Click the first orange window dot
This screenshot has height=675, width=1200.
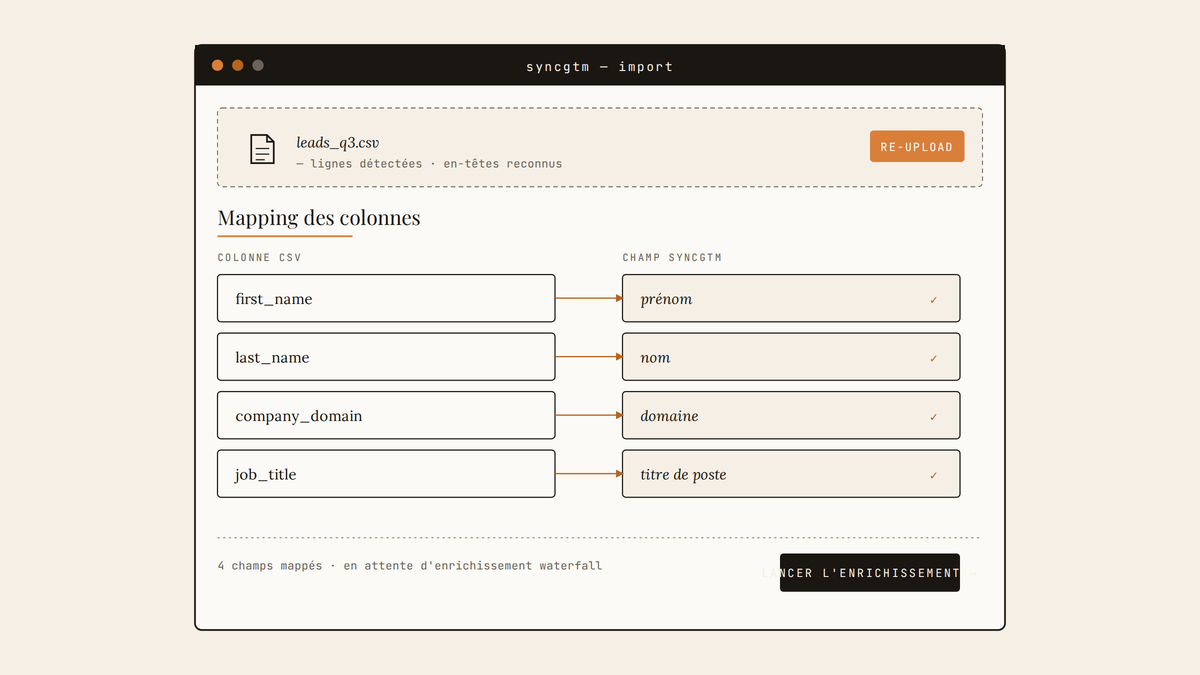pos(217,65)
